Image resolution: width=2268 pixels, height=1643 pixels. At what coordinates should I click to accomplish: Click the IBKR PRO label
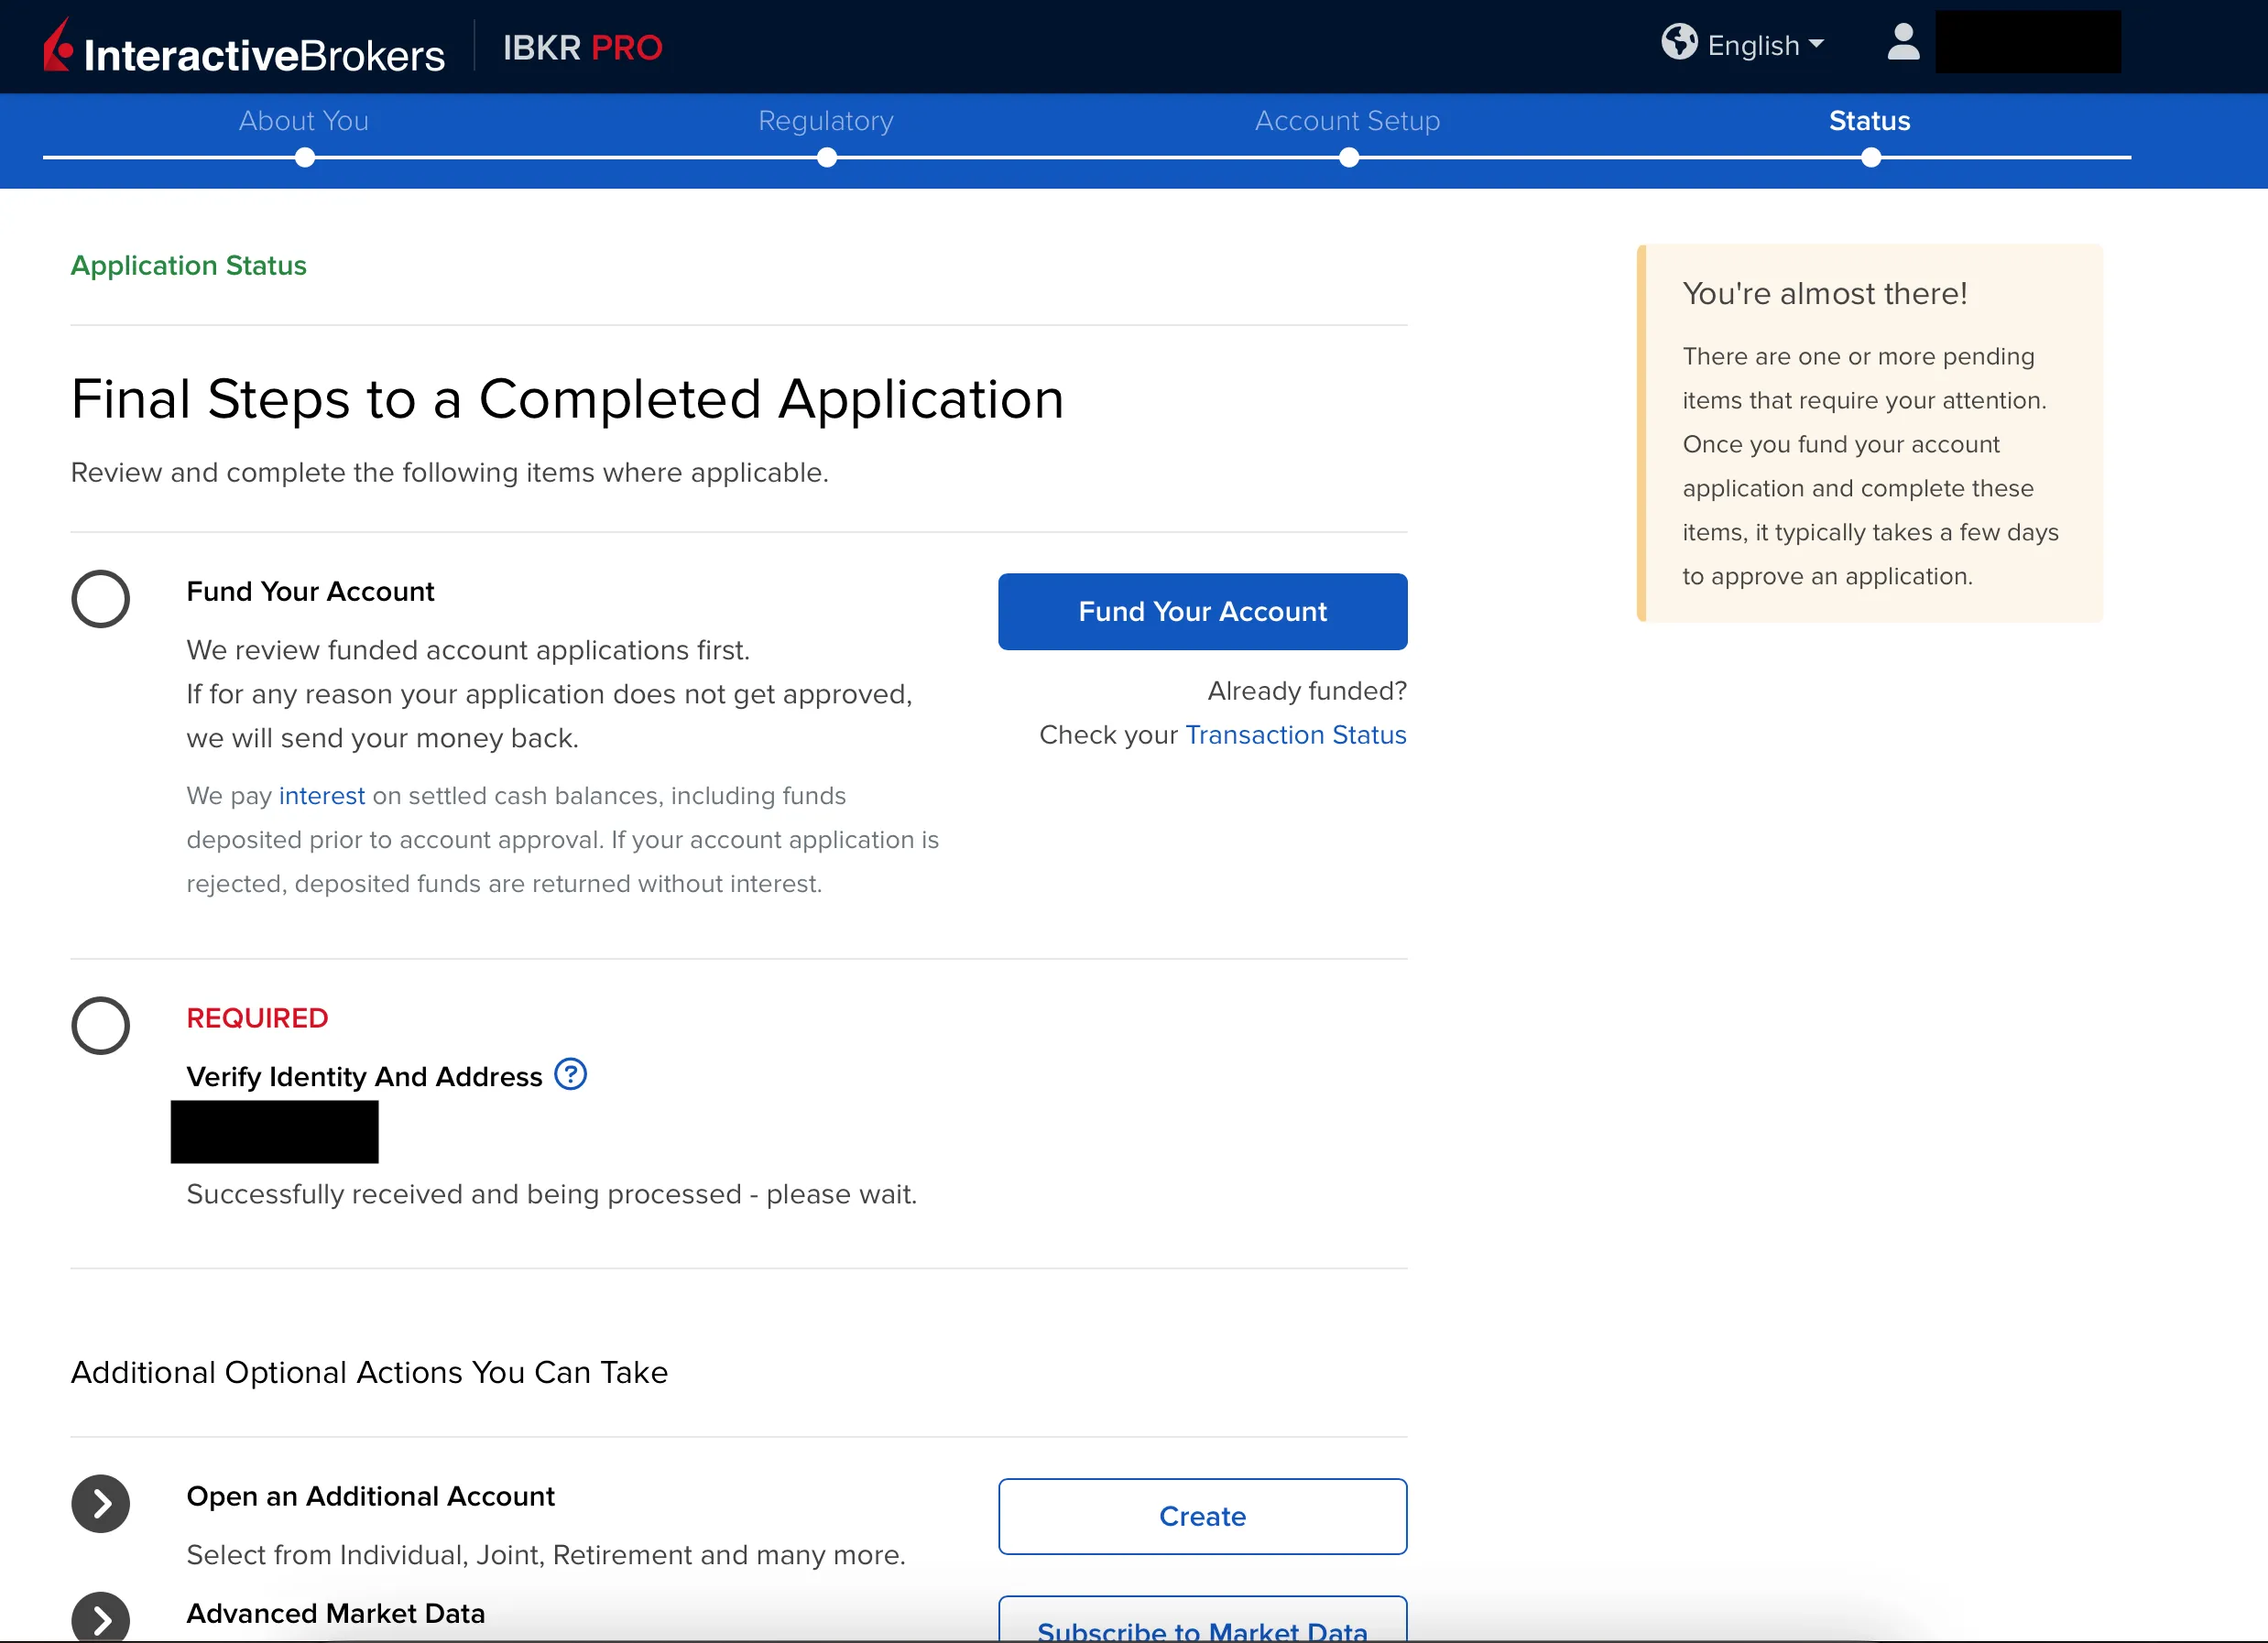coord(582,47)
